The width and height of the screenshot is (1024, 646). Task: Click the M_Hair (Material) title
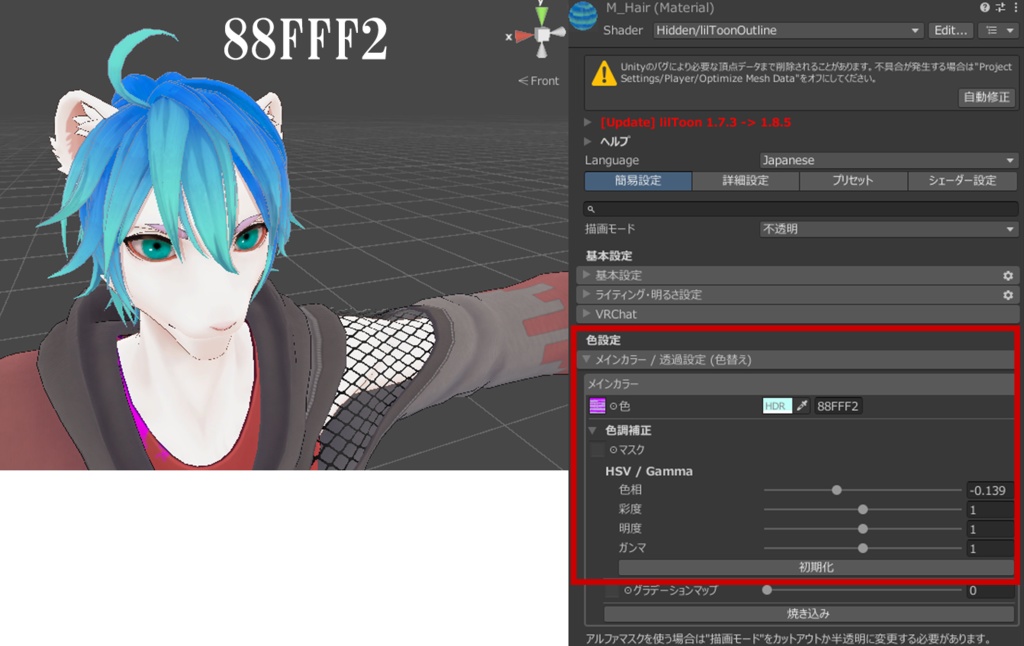[x=660, y=8]
